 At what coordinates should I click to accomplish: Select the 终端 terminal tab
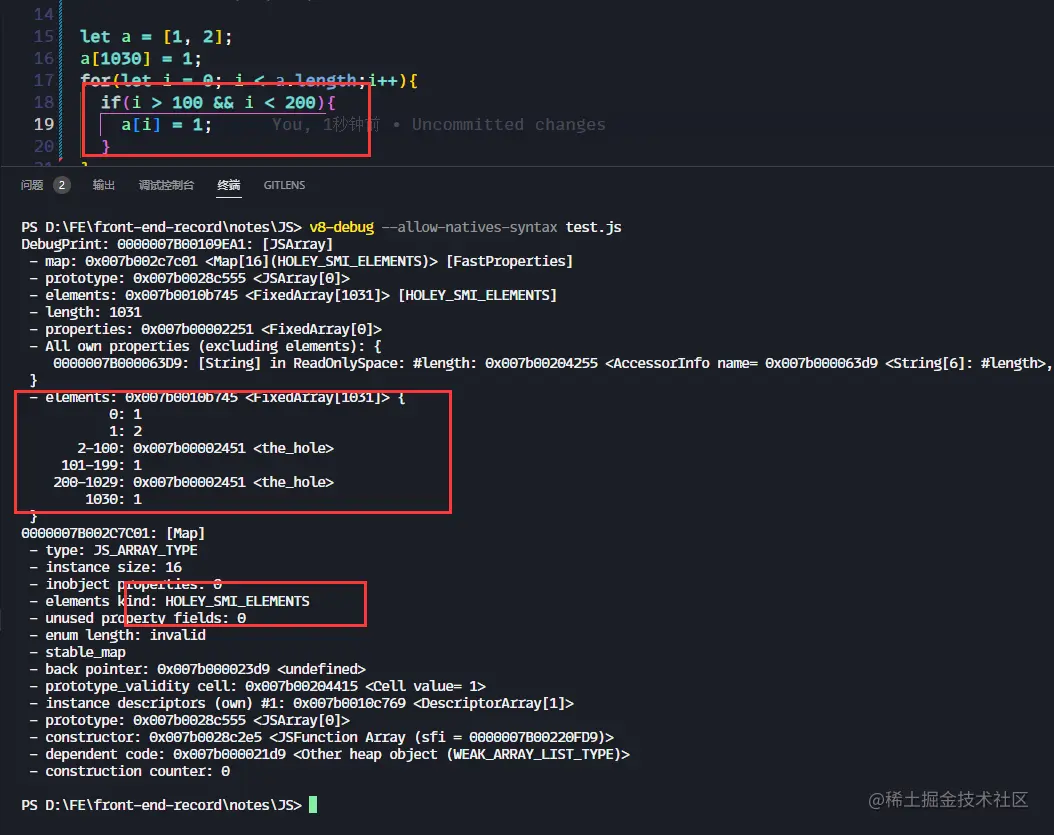[x=229, y=185]
